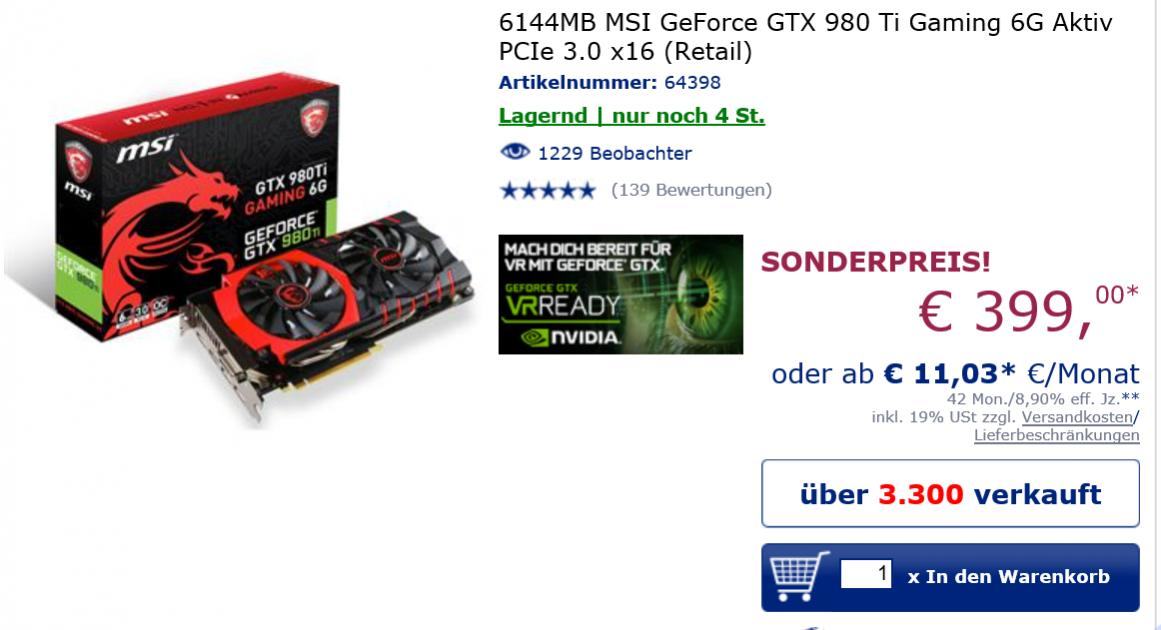Click Artikelnummer 64398 text
The height and width of the screenshot is (630, 1161).
609,82
